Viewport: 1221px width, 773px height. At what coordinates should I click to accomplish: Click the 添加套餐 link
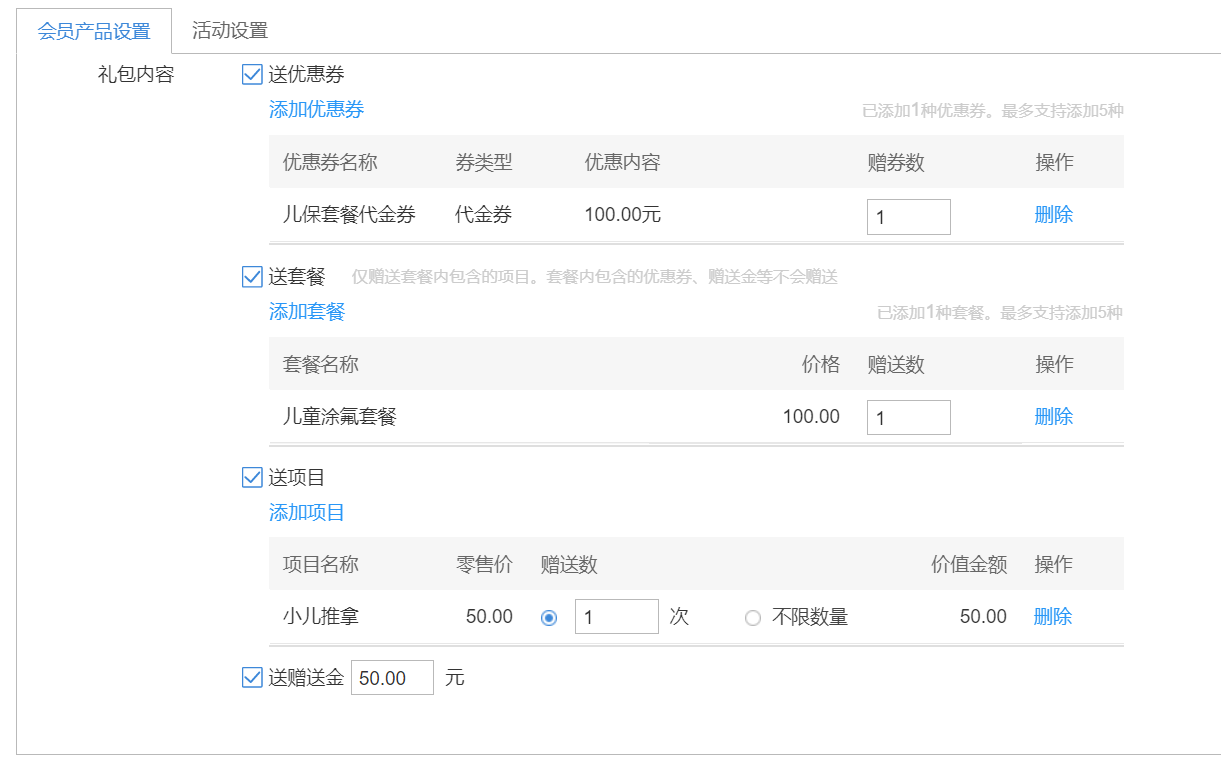tap(306, 312)
